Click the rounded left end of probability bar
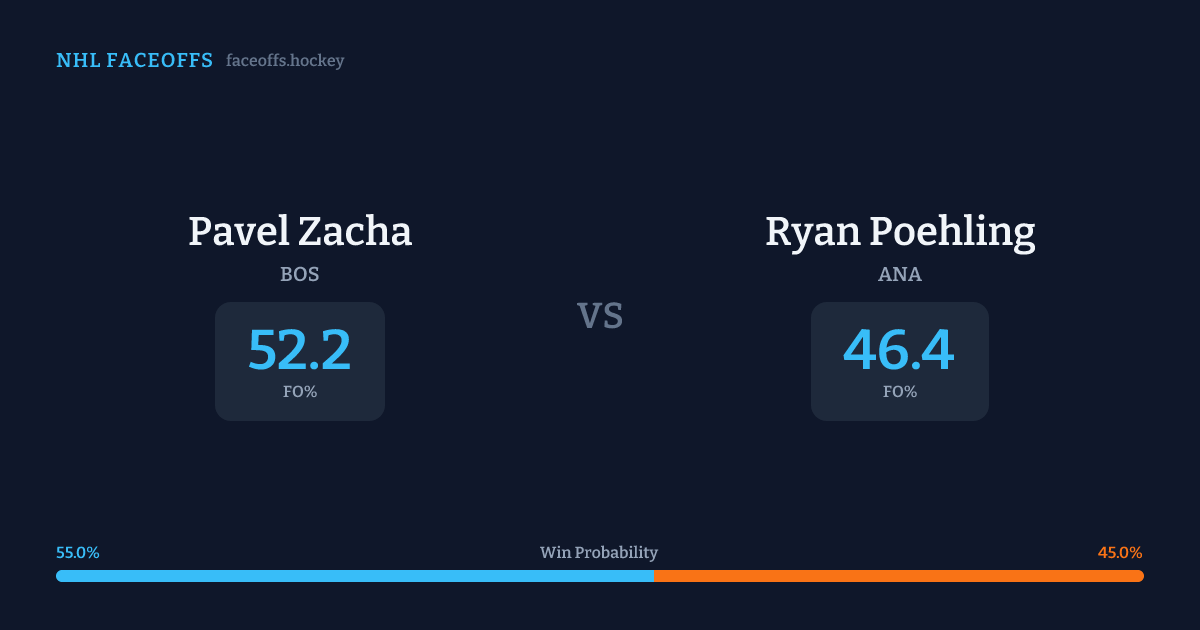1200x630 pixels. tap(60, 576)
